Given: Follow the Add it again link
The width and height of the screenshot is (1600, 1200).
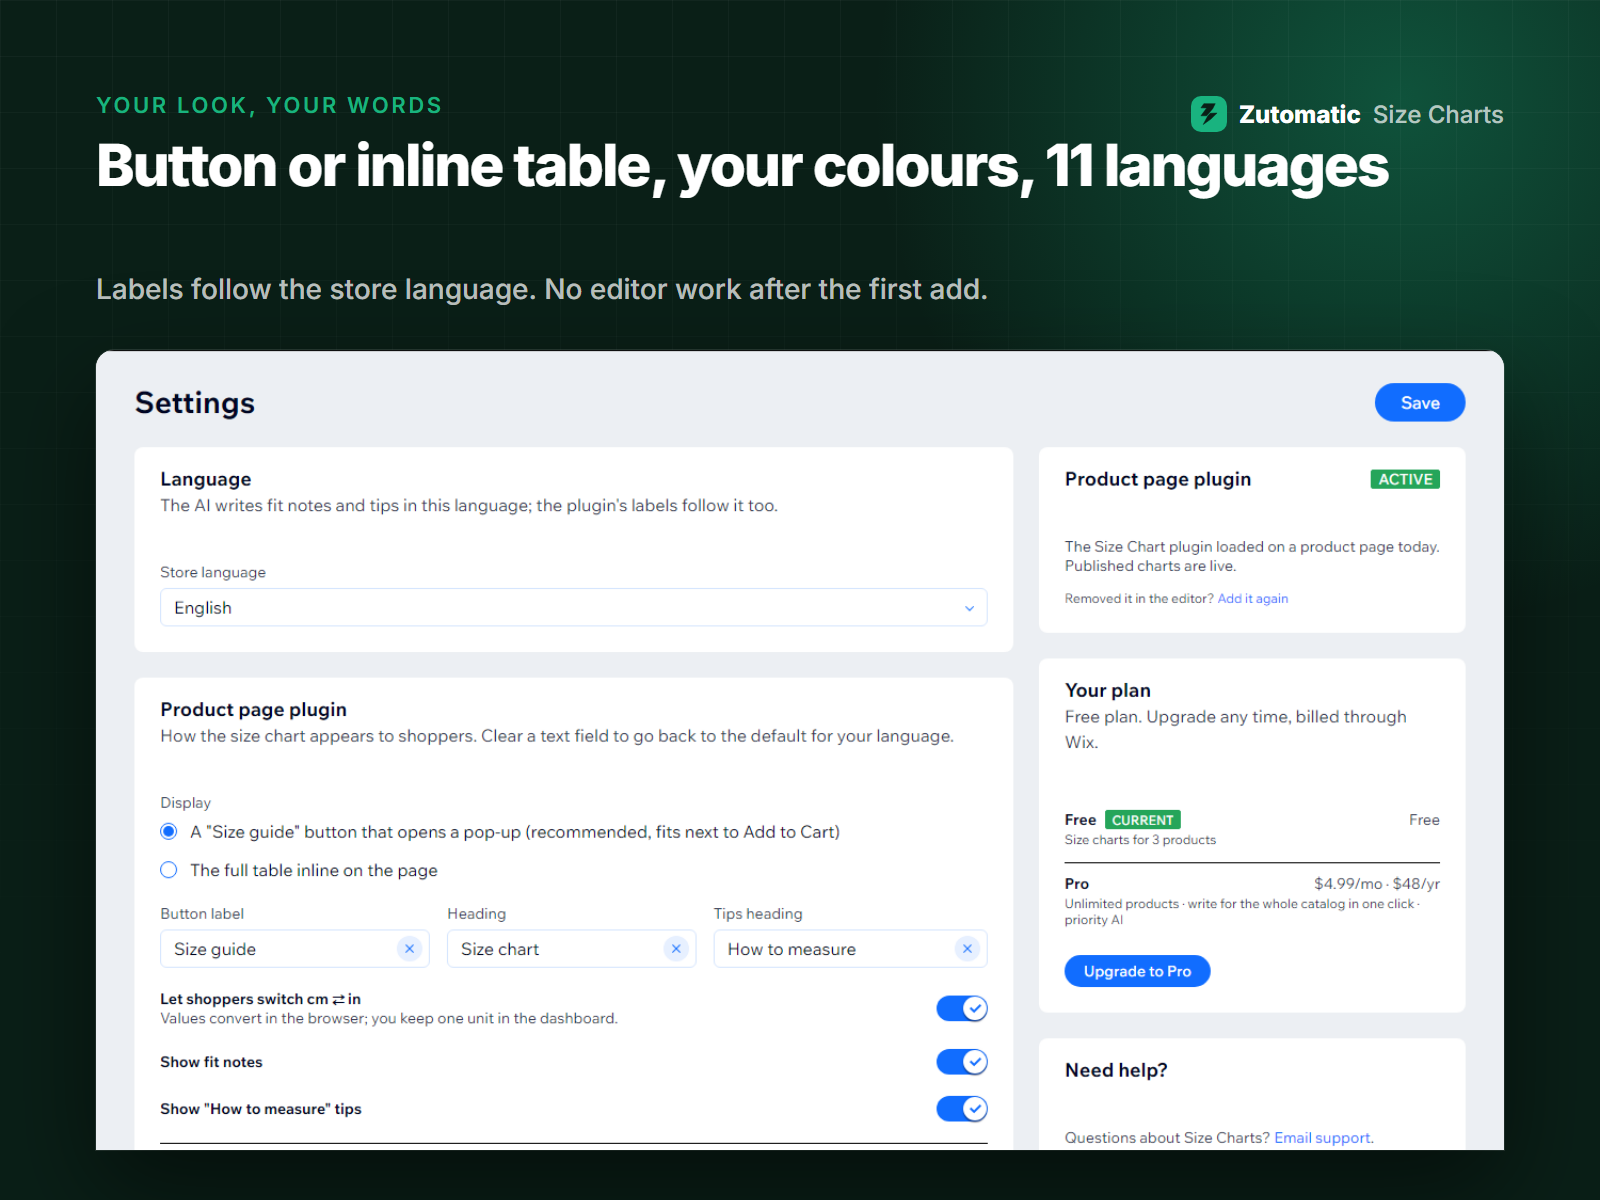Looking at the screenshot, I should pos(1253,599).
